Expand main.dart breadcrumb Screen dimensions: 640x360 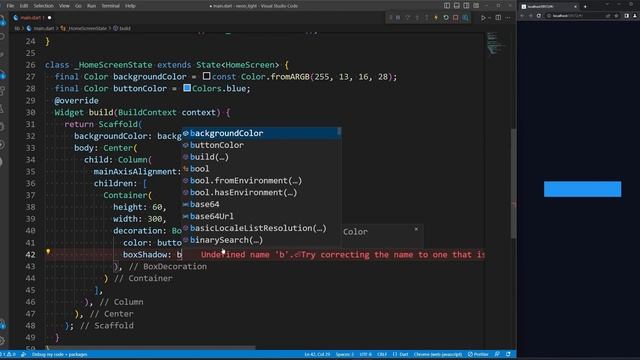40,28
